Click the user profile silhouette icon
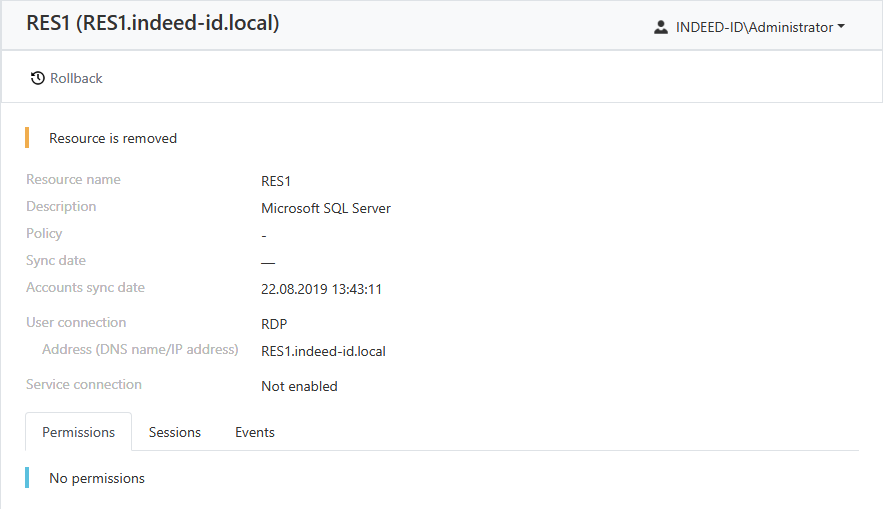 point(660,28)
